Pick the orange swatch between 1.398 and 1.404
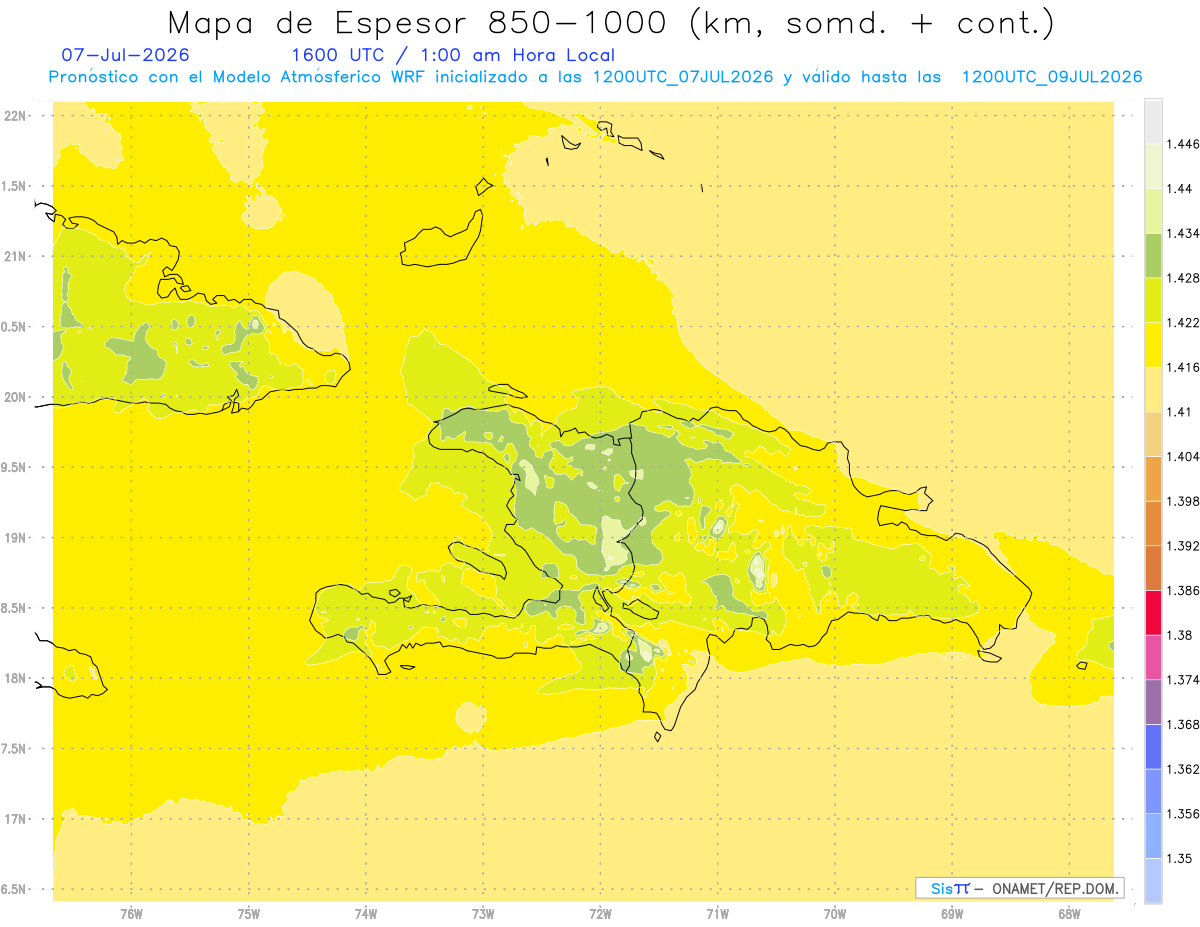This screenshot has width=1200, height=927. coord(1153,479)
